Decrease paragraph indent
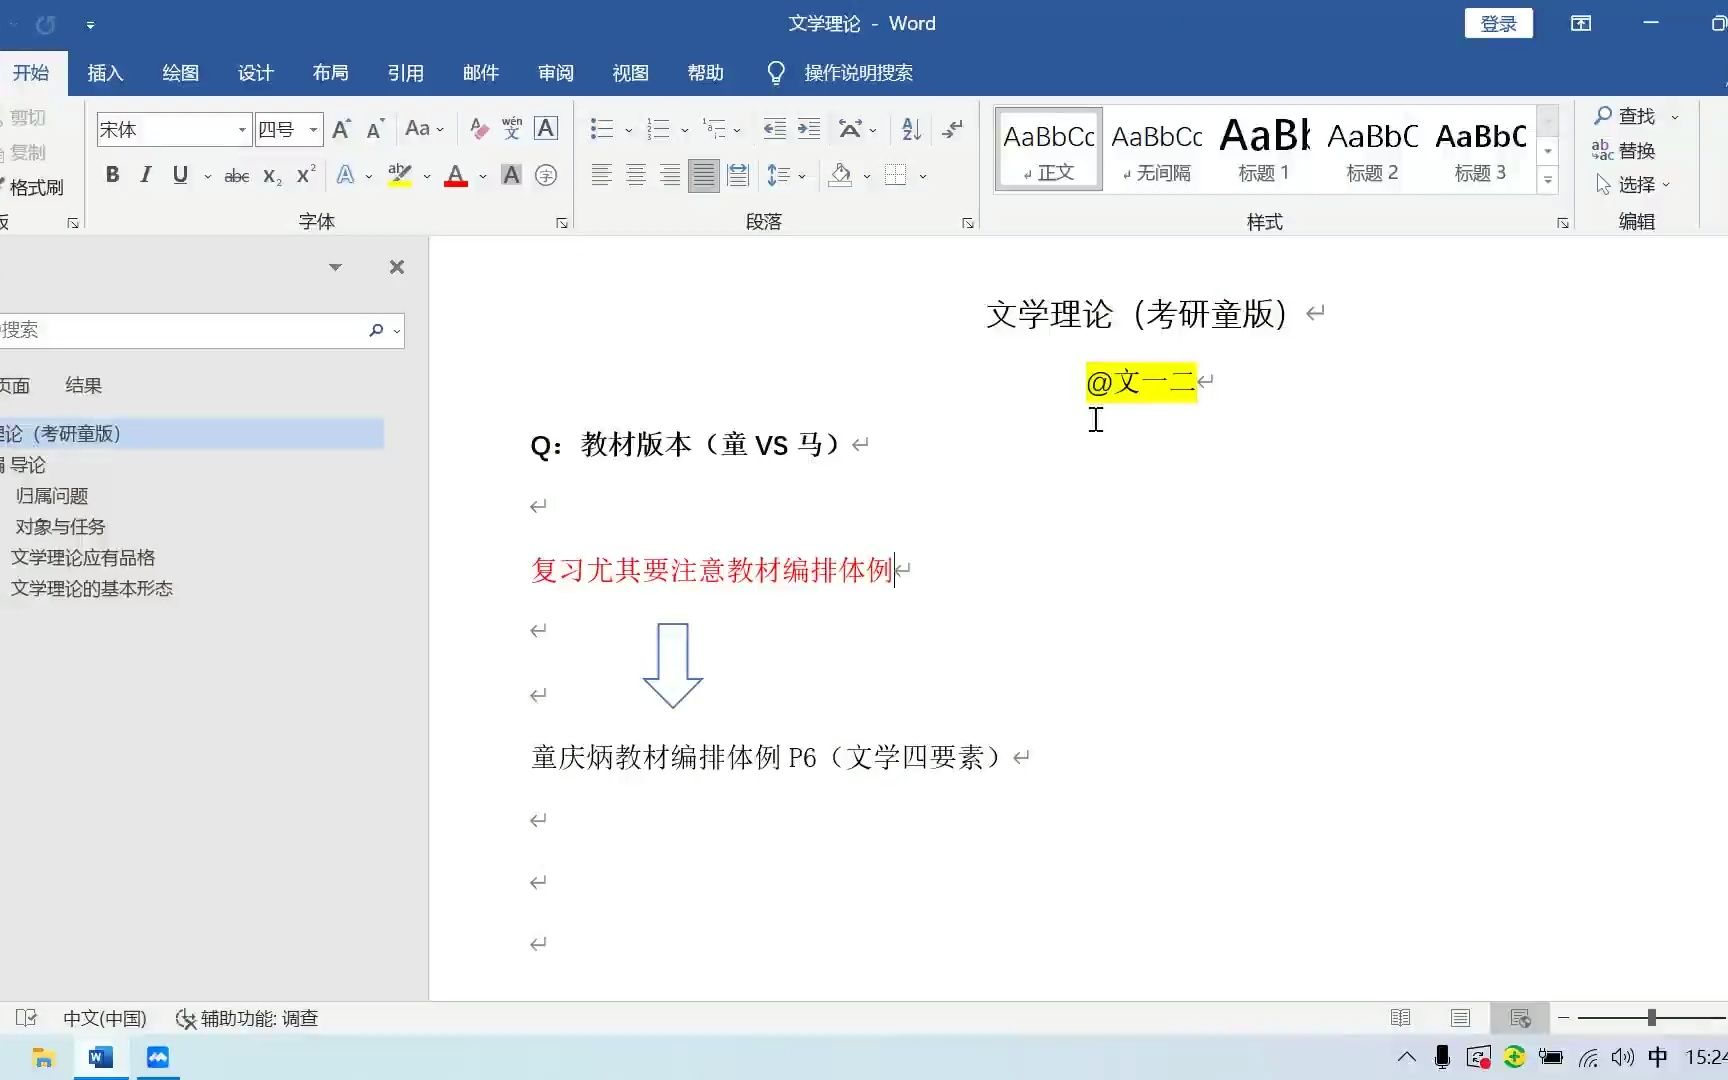The image size is (1728, 1080). [775, 128]
